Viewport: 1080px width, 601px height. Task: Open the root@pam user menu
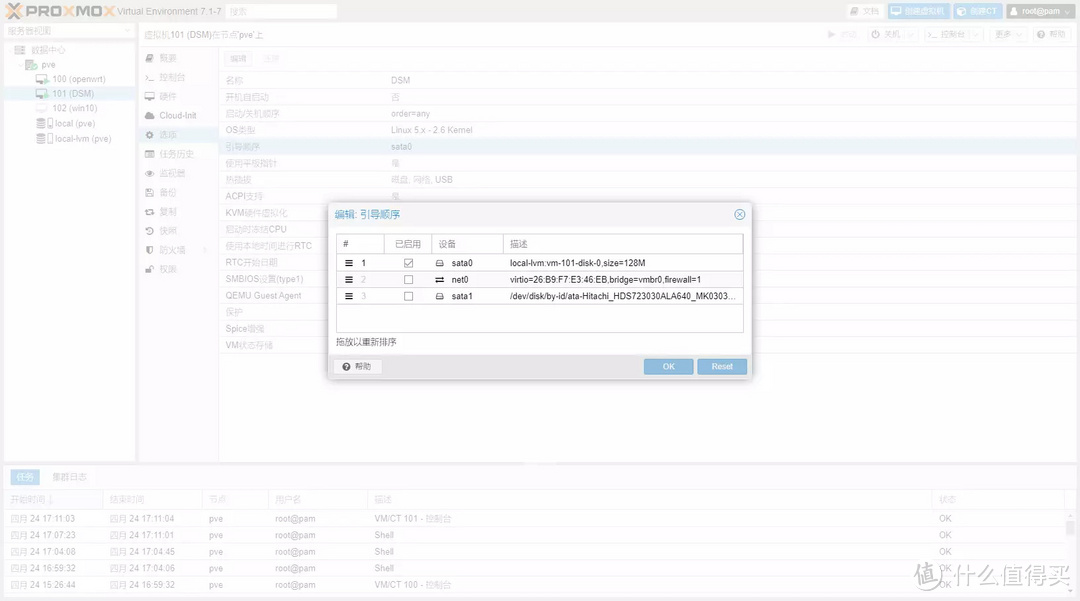1040,11
